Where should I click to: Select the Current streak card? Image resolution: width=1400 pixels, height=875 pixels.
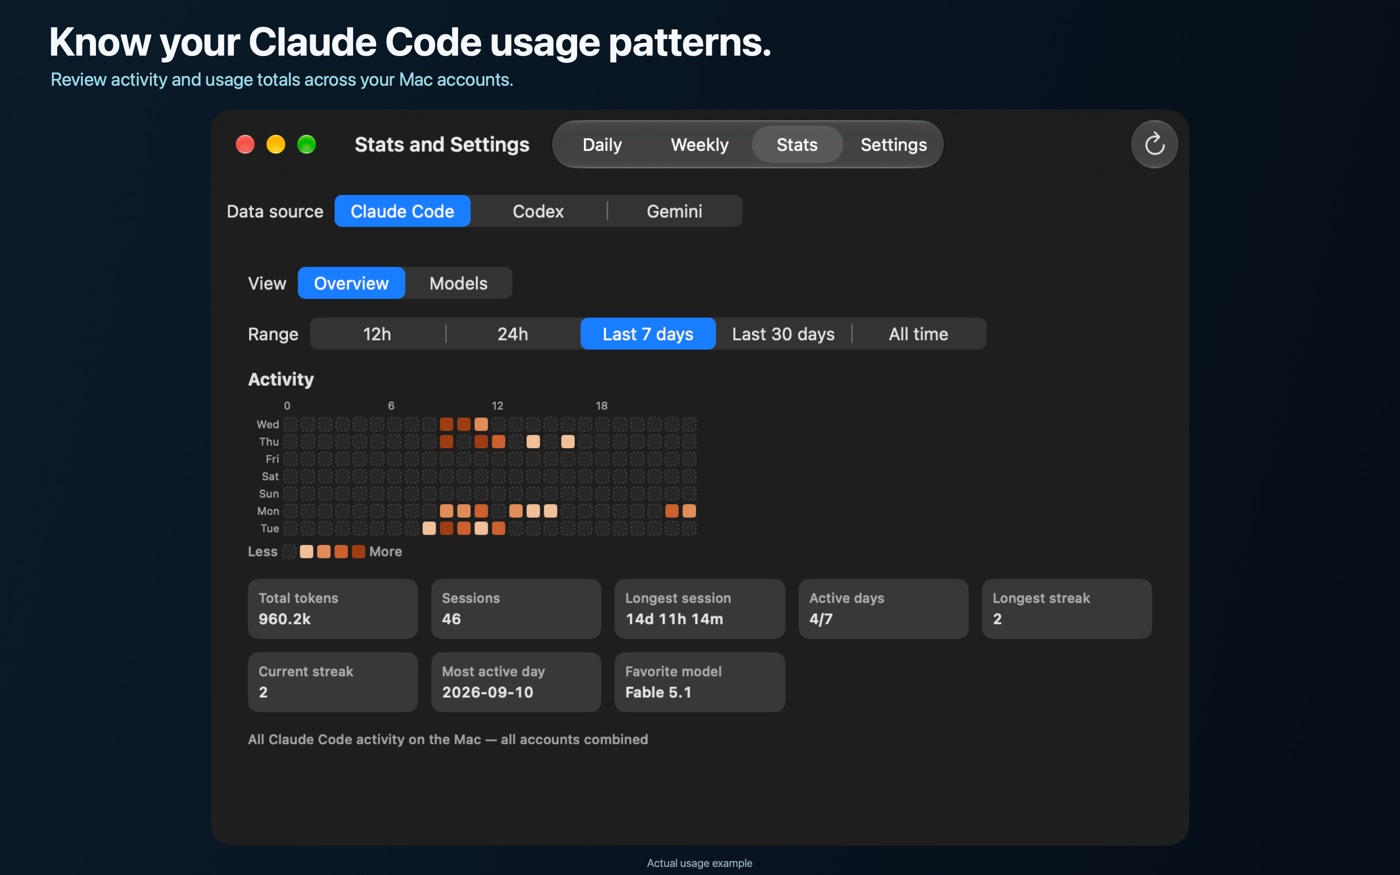[333, 682]
